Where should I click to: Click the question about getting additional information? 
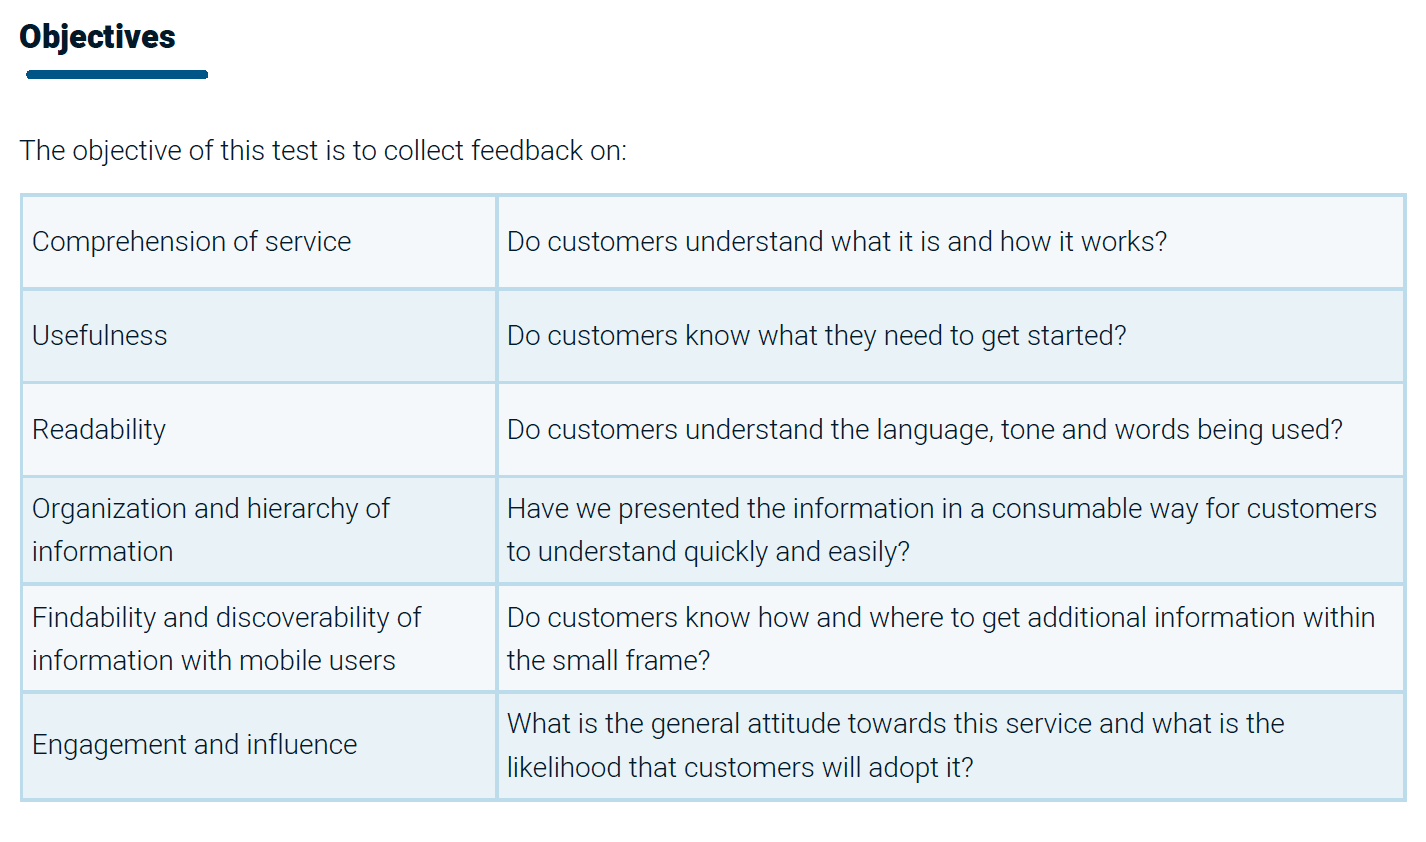coord(940,639)
